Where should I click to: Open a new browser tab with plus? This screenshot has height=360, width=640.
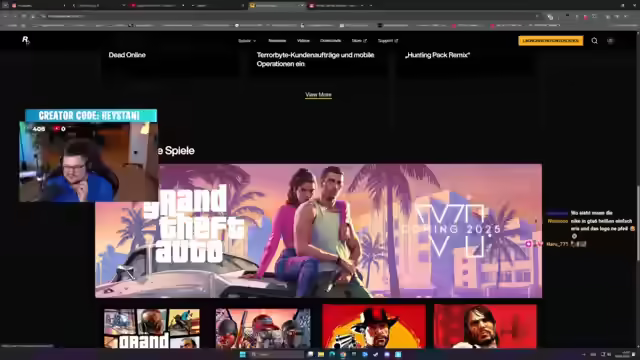371,5
